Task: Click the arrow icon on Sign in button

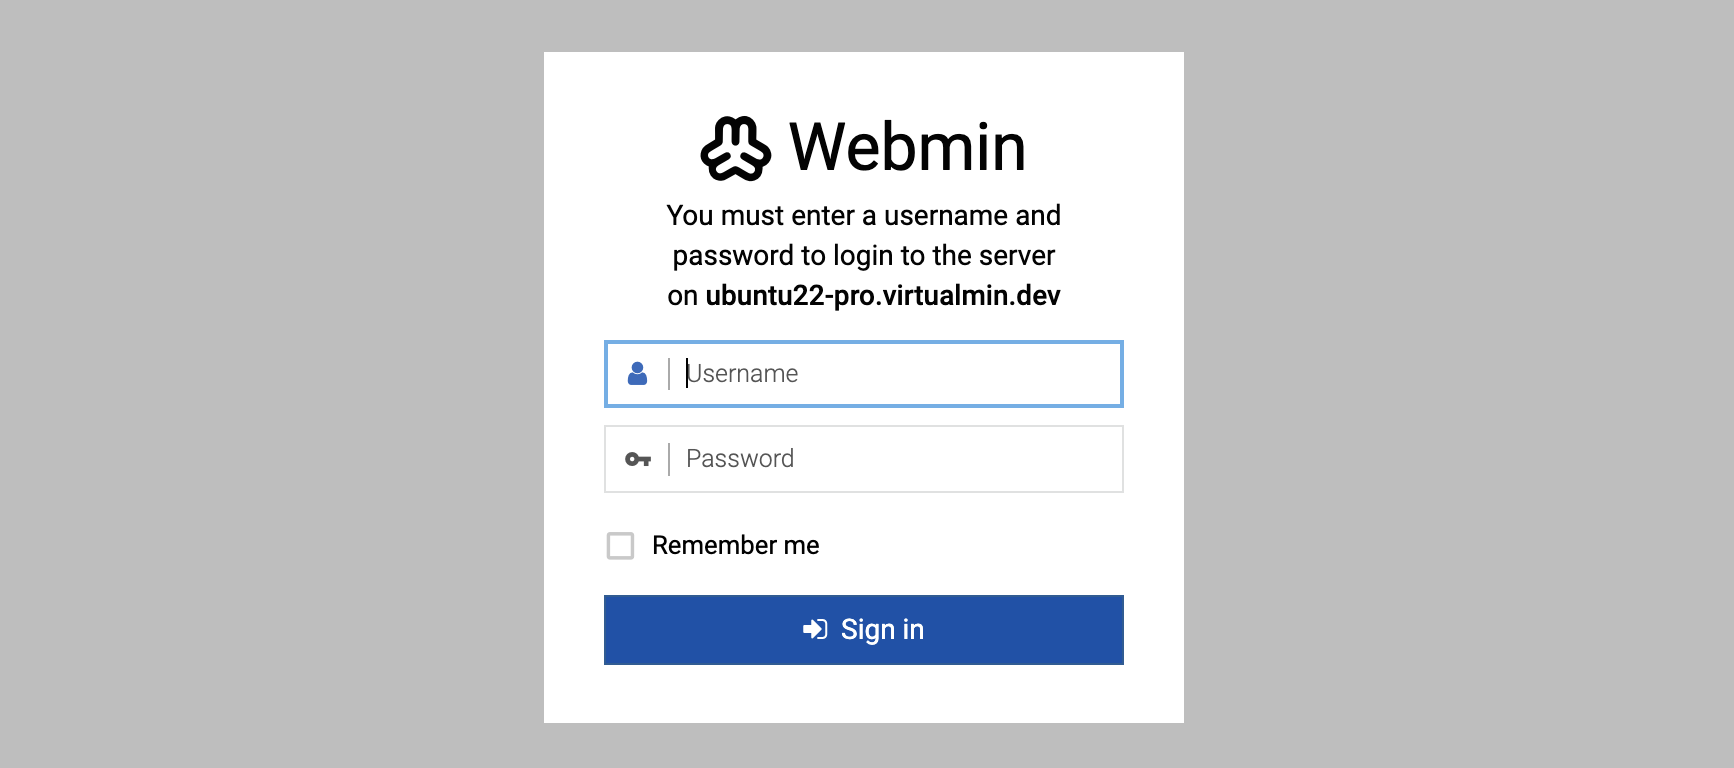Action: tap(815, 629)
